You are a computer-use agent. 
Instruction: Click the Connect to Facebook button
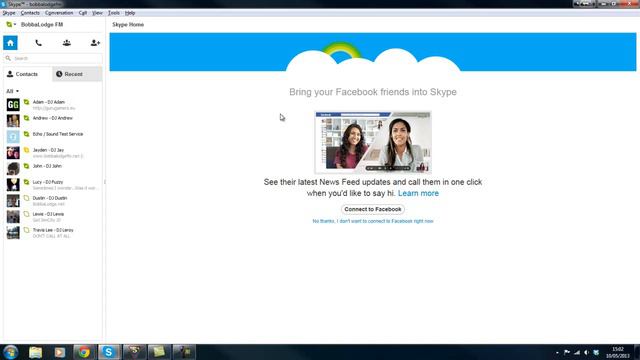pyautogui.click(x=373, y=209)
